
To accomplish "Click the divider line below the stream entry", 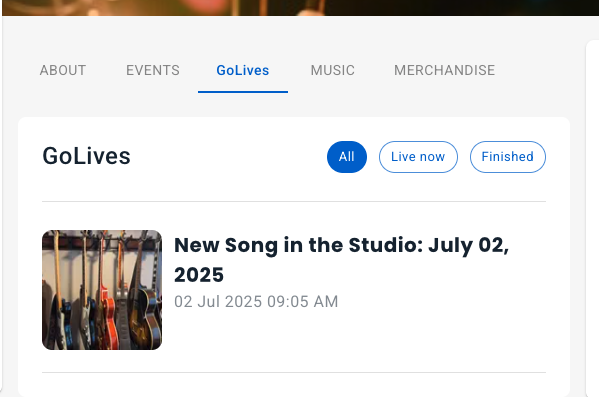I will tap(294, 372).
